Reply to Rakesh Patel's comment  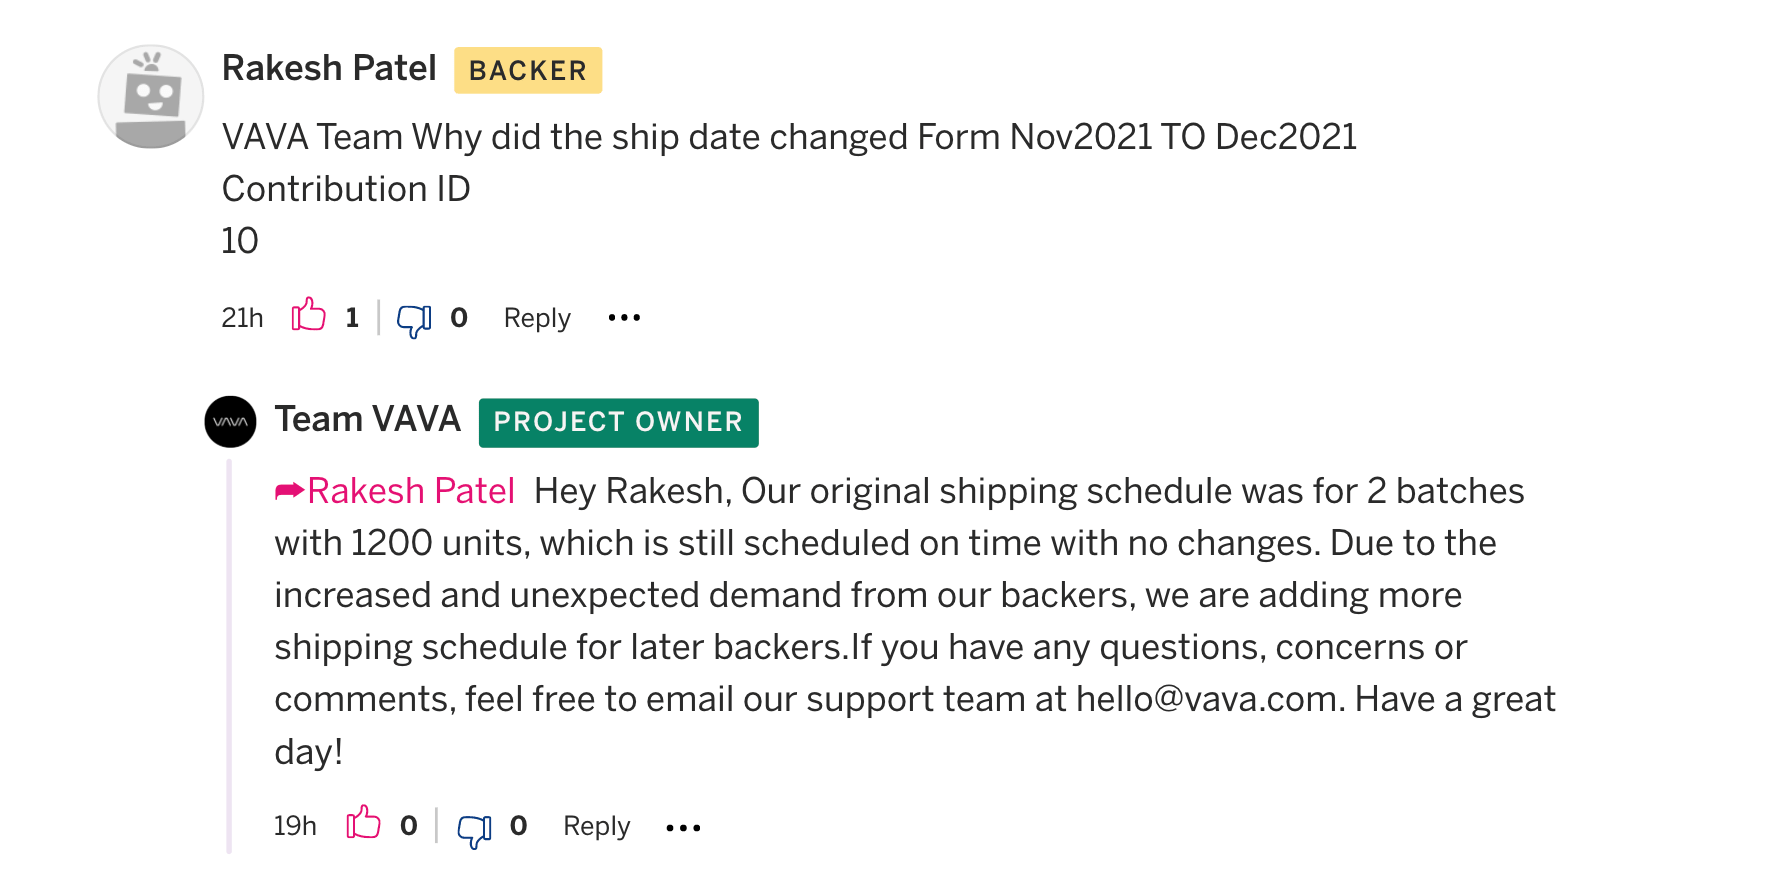[537, 318]
